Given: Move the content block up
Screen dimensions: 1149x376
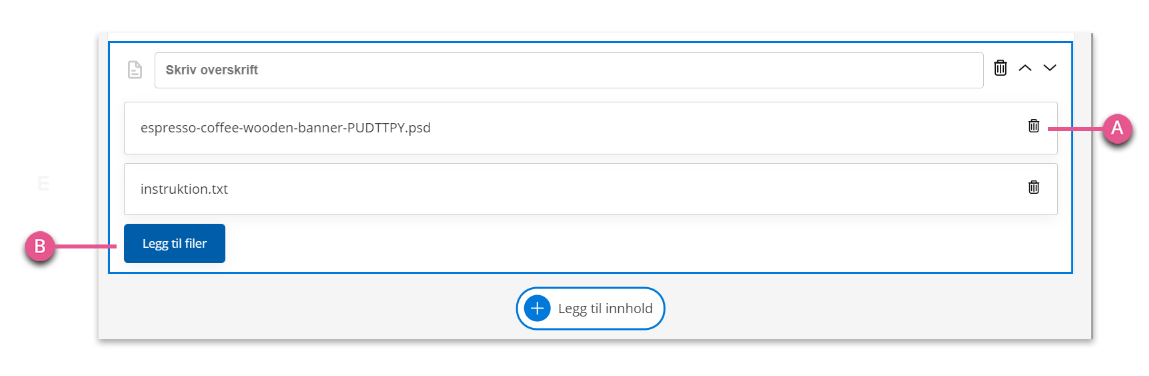Looking at the screenshot, I should tap(1025, 68).
